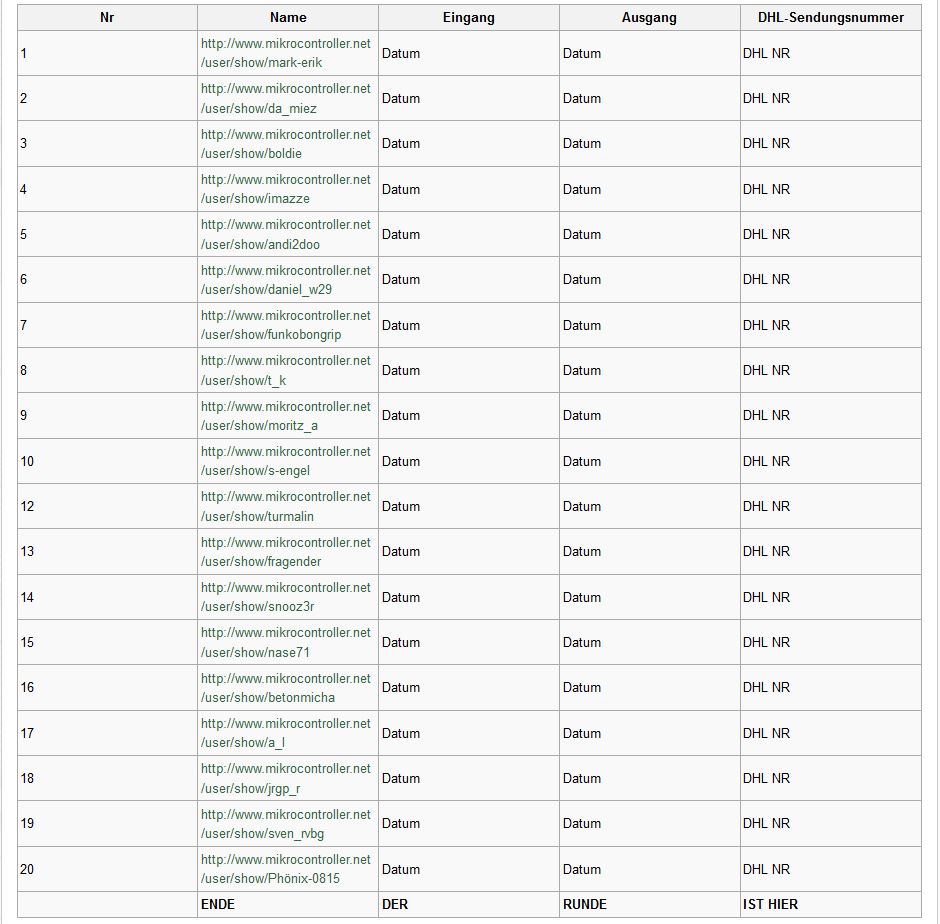940x924 pixels.
Task: Open the snooz3r profile link
Action: [286, 597]
